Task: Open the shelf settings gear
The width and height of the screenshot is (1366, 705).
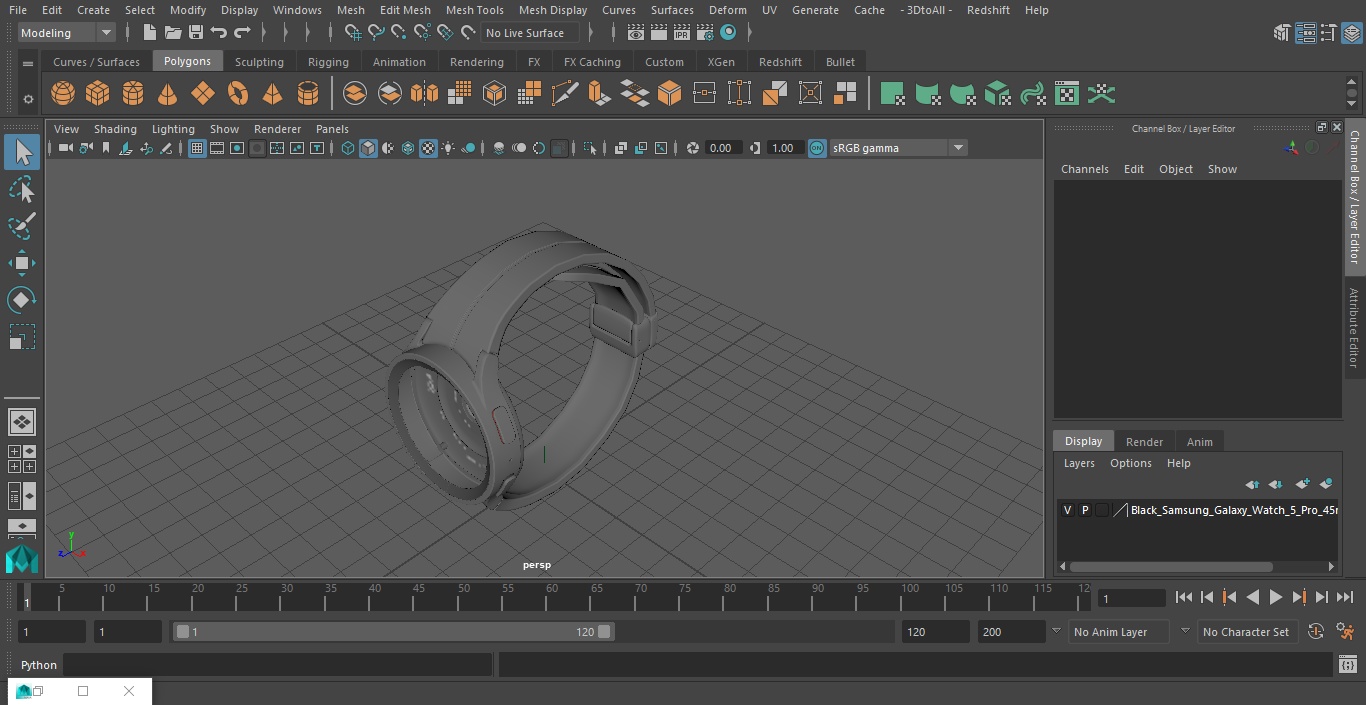Action: [28, 98]
